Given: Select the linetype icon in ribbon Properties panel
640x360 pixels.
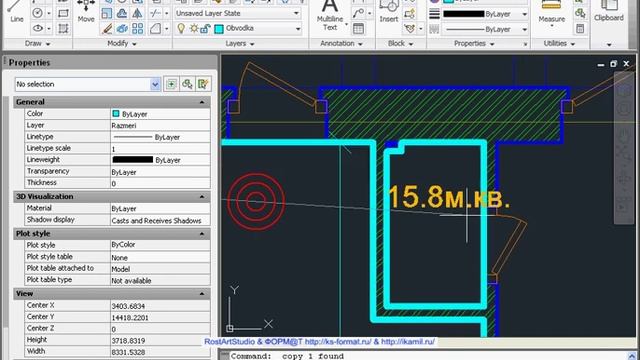Looking at the screenshot, I should (434, 29).
